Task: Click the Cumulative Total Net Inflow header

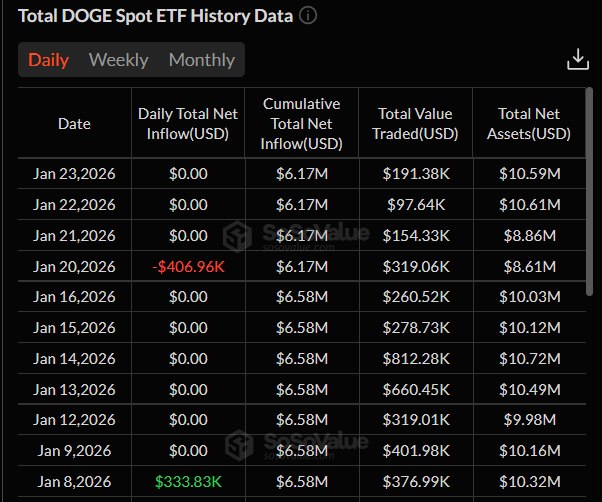Action: tap(301, 124)
